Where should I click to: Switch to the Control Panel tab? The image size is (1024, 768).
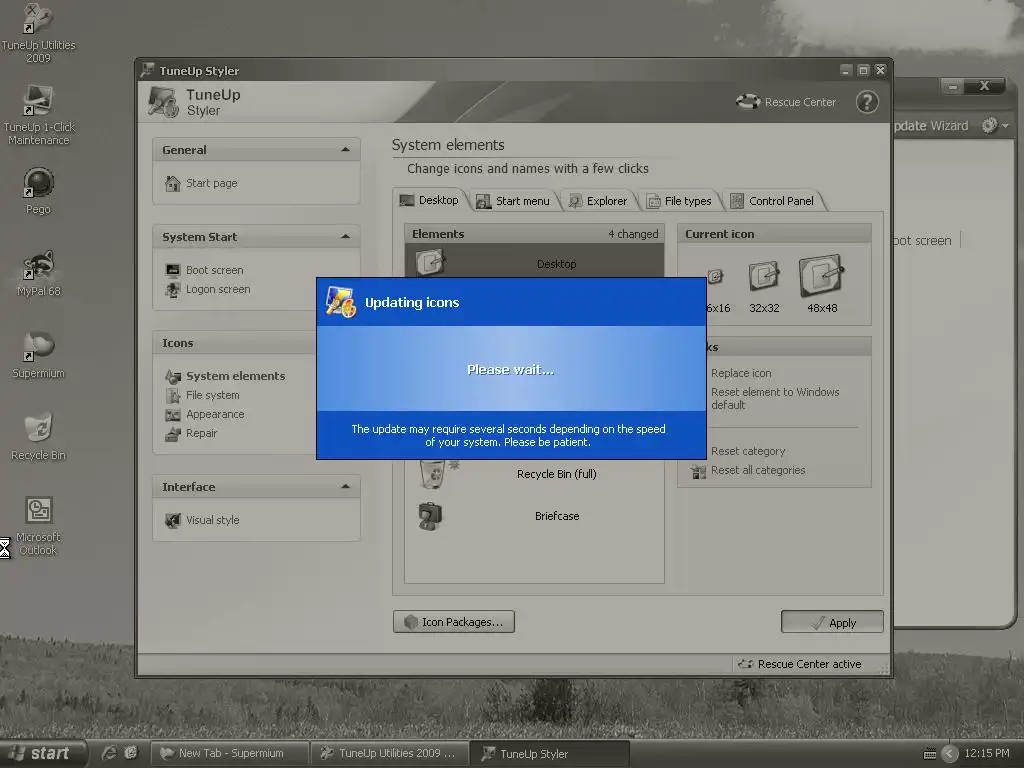[773, 201]
